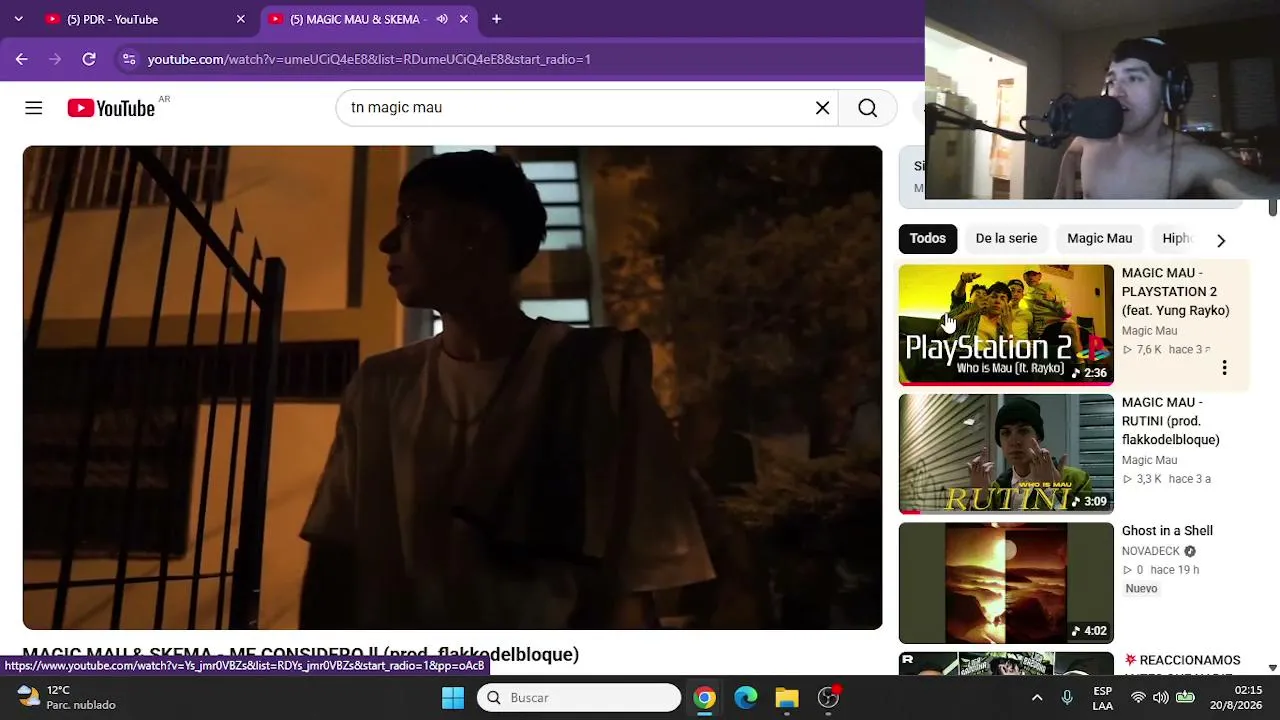The image size is (1280, 720).
Task: Click the taskbar Buscar search box
Action: (579, 697)
